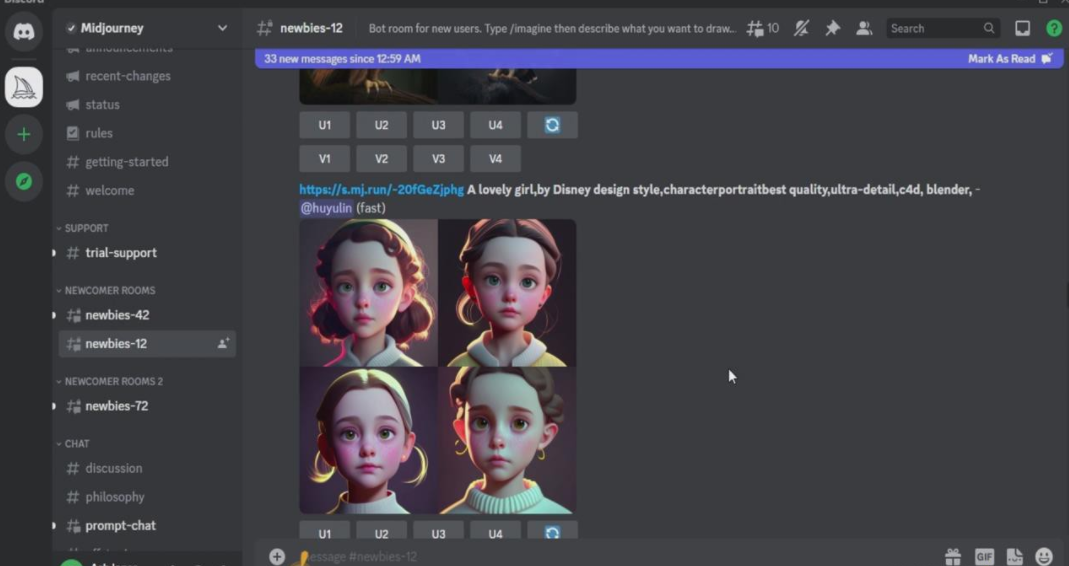This screenshot has width=1069, height=566.
Task: Switch to the newbies-42 channel
Action: 116,315
